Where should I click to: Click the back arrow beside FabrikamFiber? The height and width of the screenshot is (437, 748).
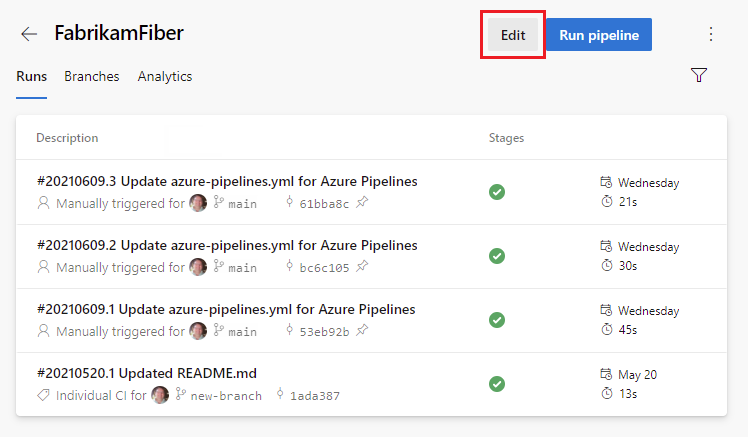pos(29,34)
